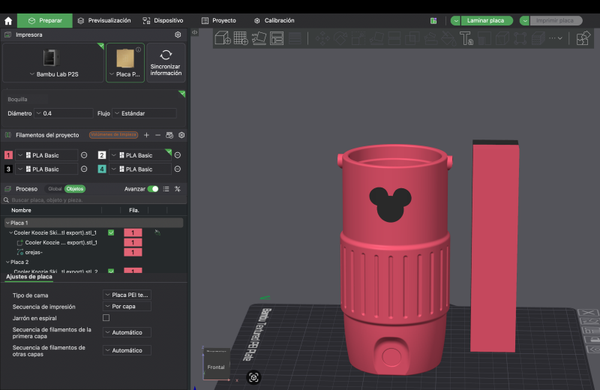Click Sincronizar información button
Image resolution: width=600 pixels, height=390 pixels.
(x=166, y=63)
